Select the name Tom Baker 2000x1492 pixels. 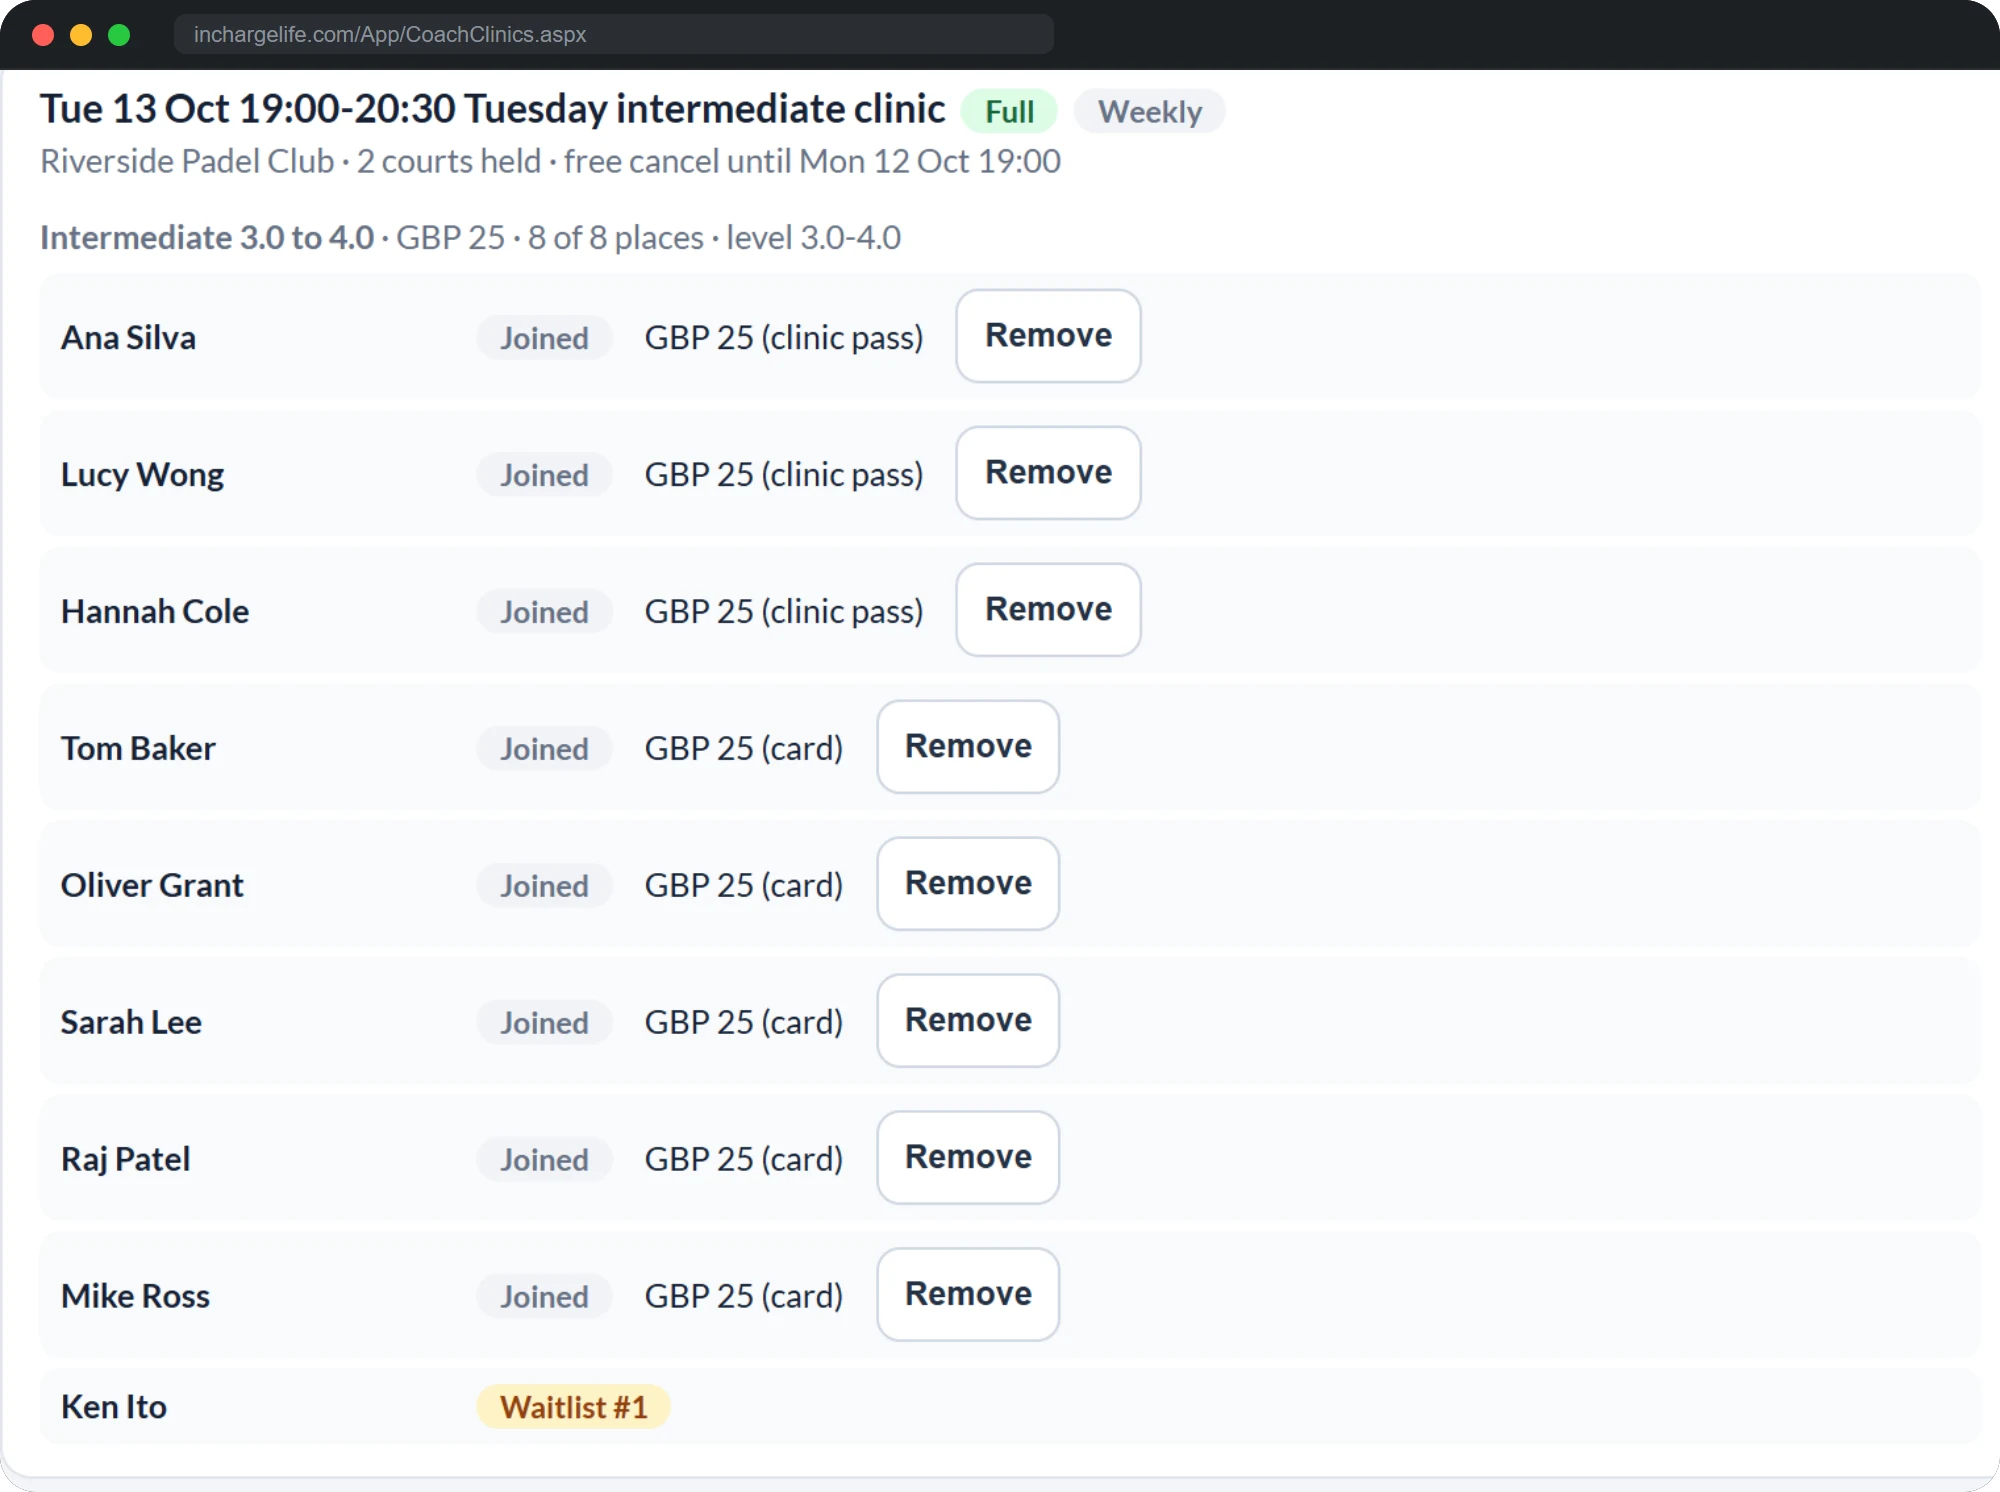coord(138,749)
